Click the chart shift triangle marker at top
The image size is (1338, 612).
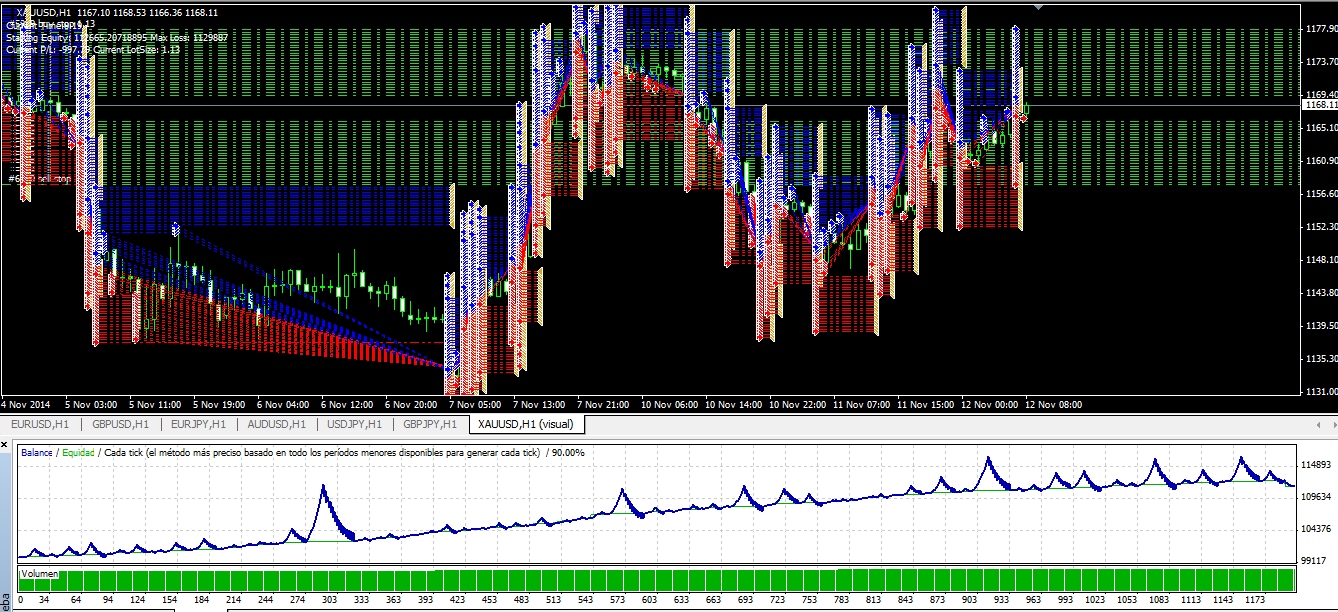[x=1040, y=7]
